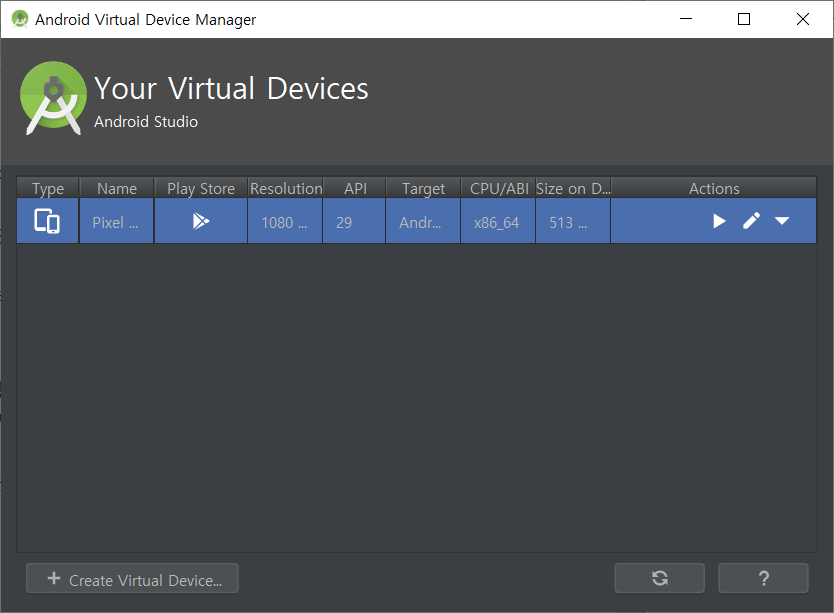Click the Size on D... column header
This screenshot has width=834, height=613.
(573, 188)
